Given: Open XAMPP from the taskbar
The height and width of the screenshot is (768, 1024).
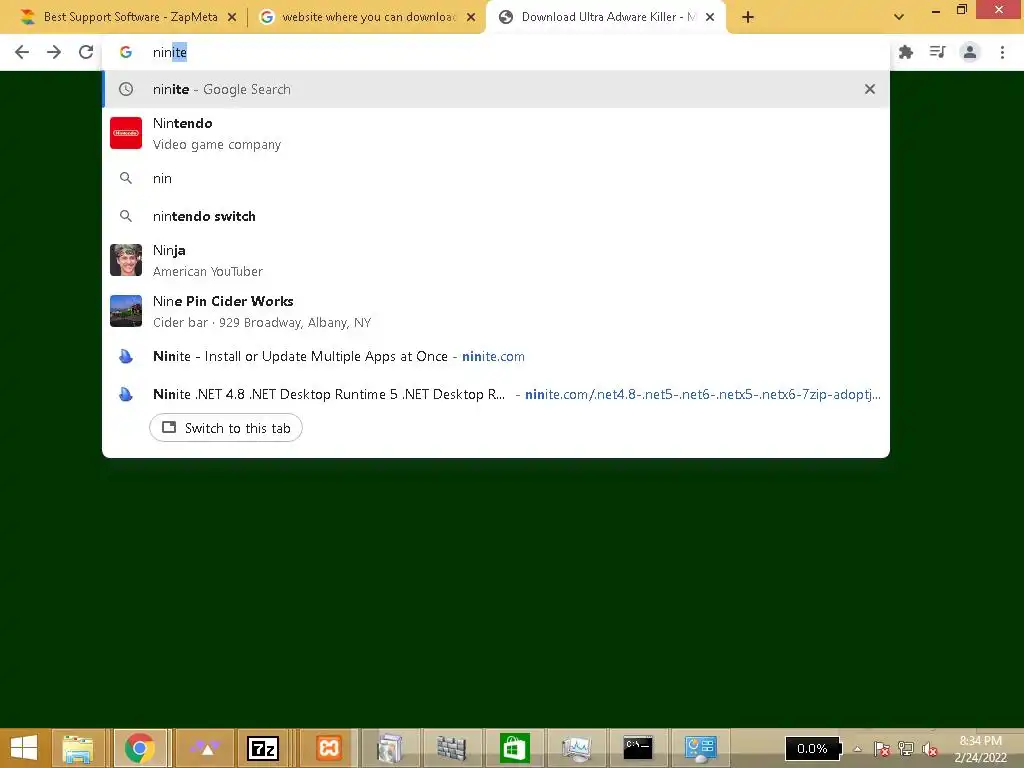Looking at the screenshot, I should pyautogui.click(x=328, y=748).
